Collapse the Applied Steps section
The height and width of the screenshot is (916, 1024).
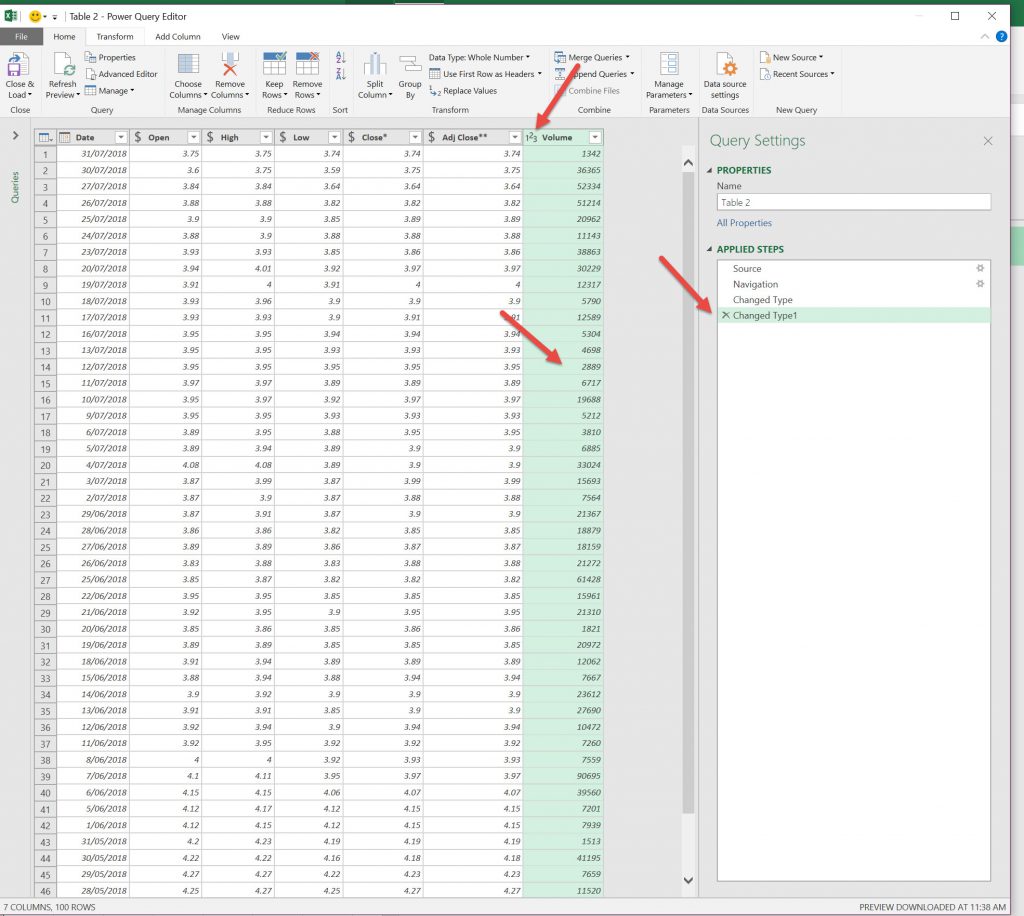click(x=710, y=249)
